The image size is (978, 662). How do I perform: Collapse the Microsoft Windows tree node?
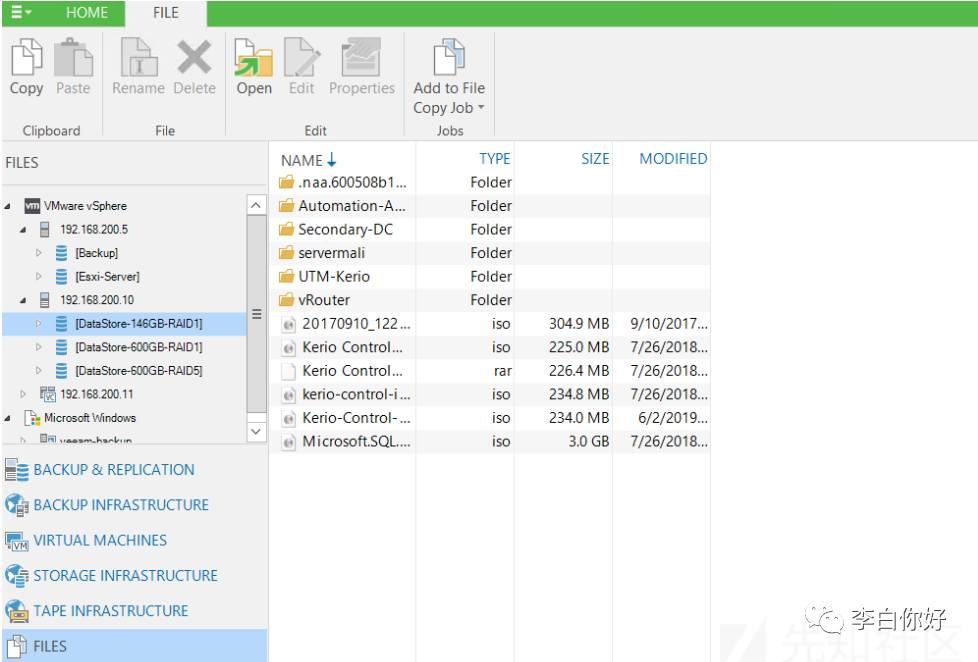pyautogui.click(x=8, y=419)
